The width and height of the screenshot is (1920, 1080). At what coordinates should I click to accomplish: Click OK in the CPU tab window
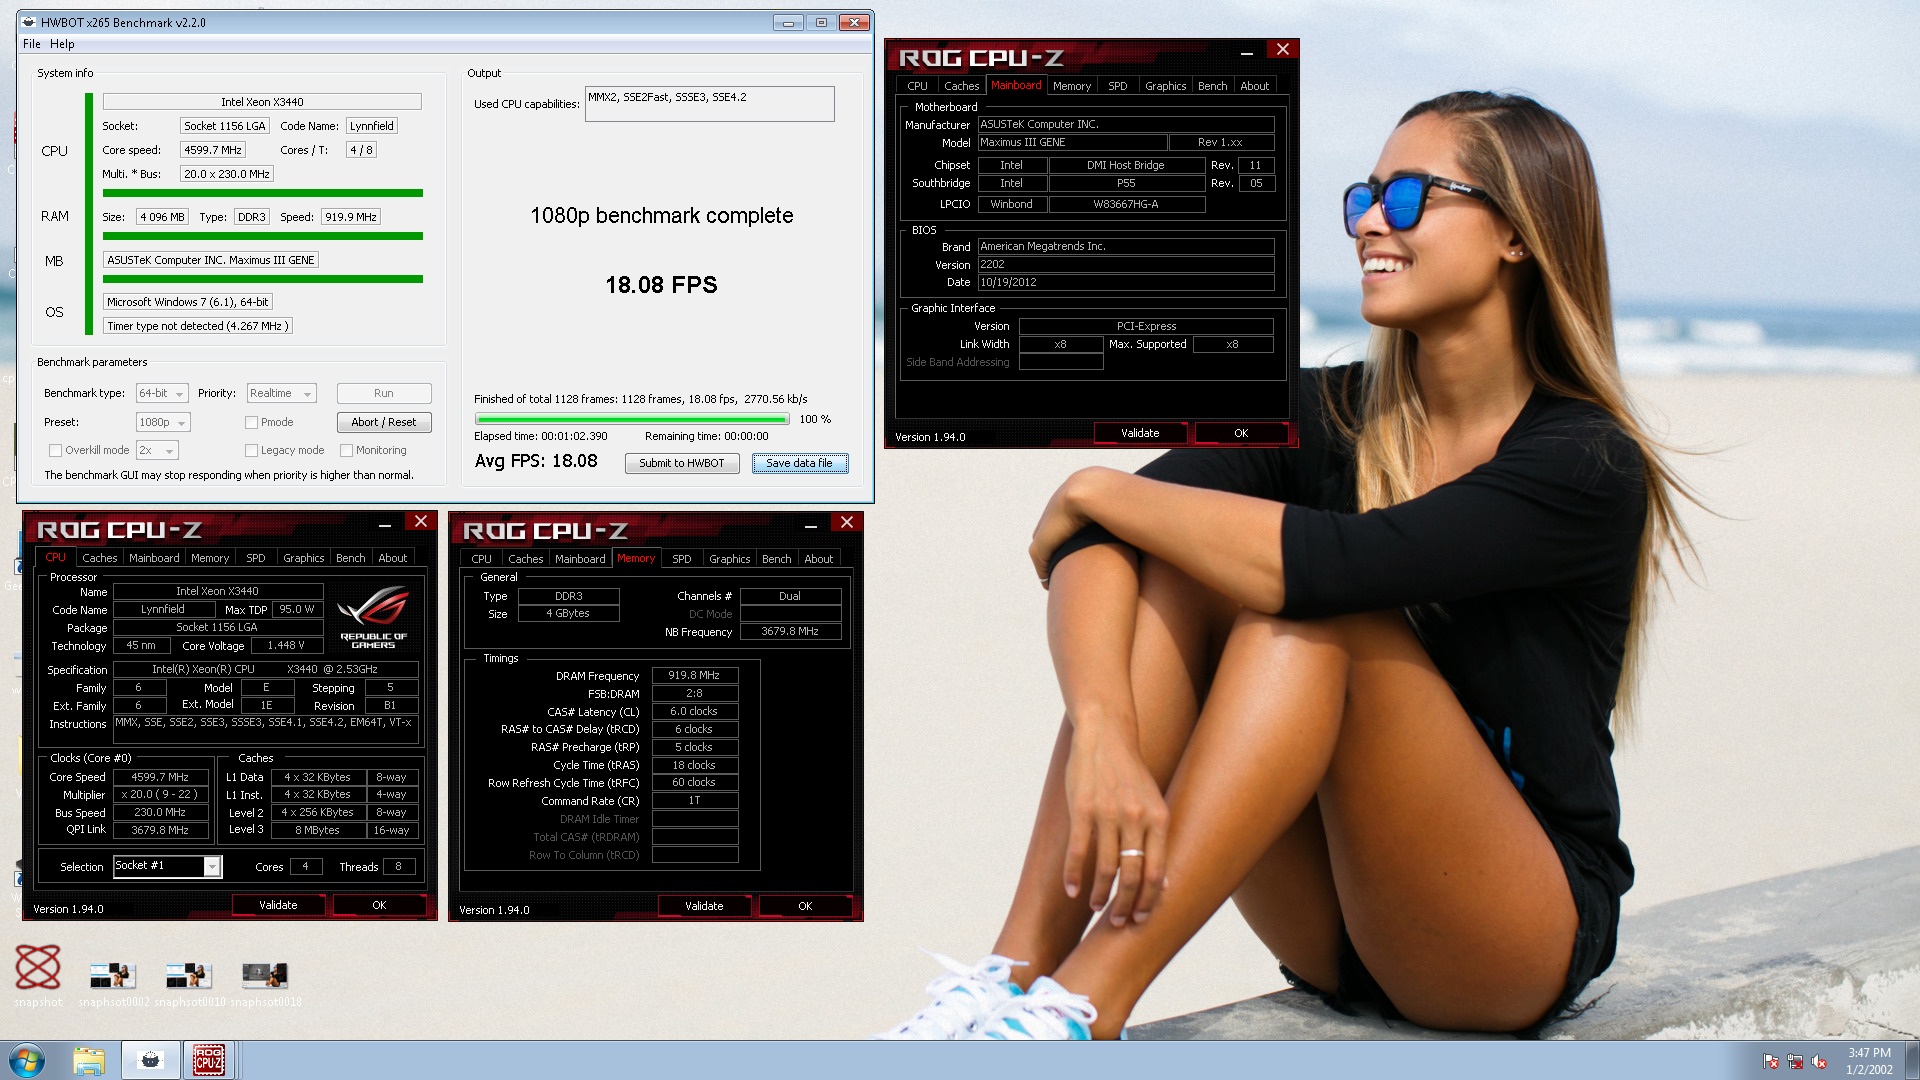tap(379, 905)
